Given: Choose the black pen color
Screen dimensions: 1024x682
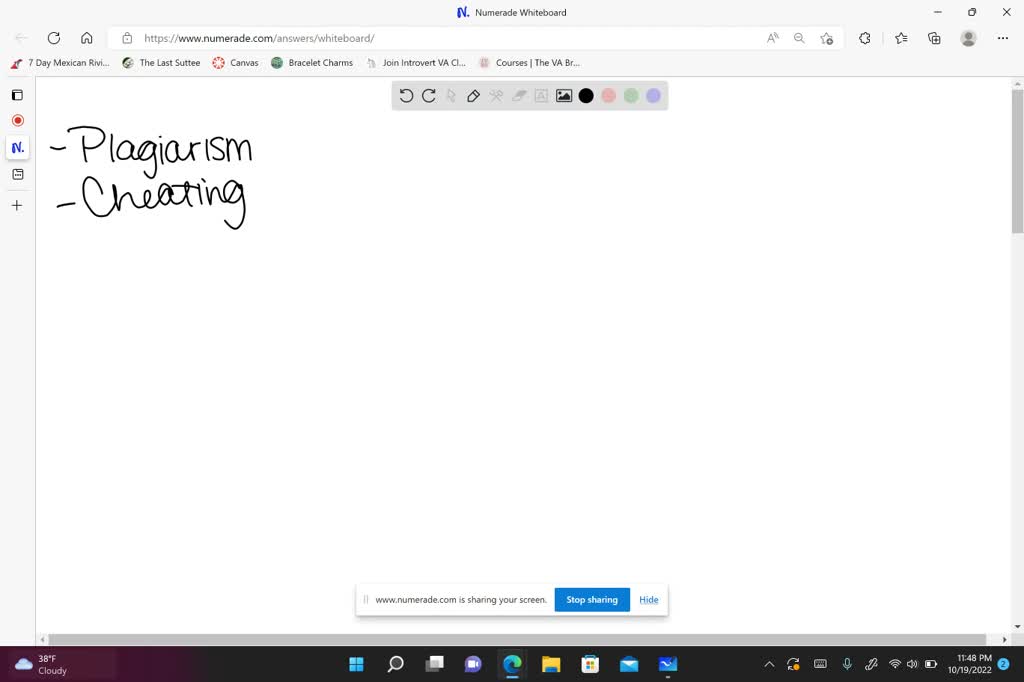Looking at the screenshot, I should coord(586,96).
